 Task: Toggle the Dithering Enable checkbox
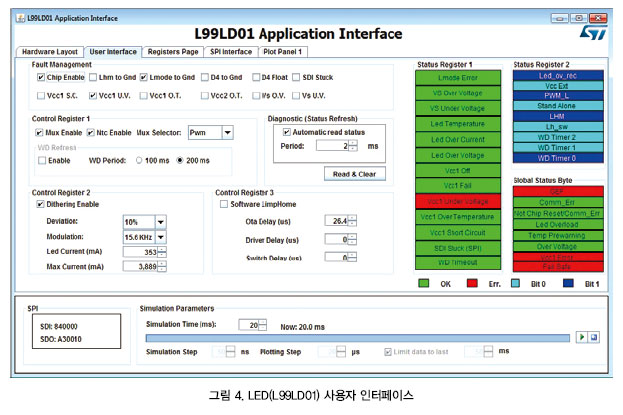coord(40,204)
